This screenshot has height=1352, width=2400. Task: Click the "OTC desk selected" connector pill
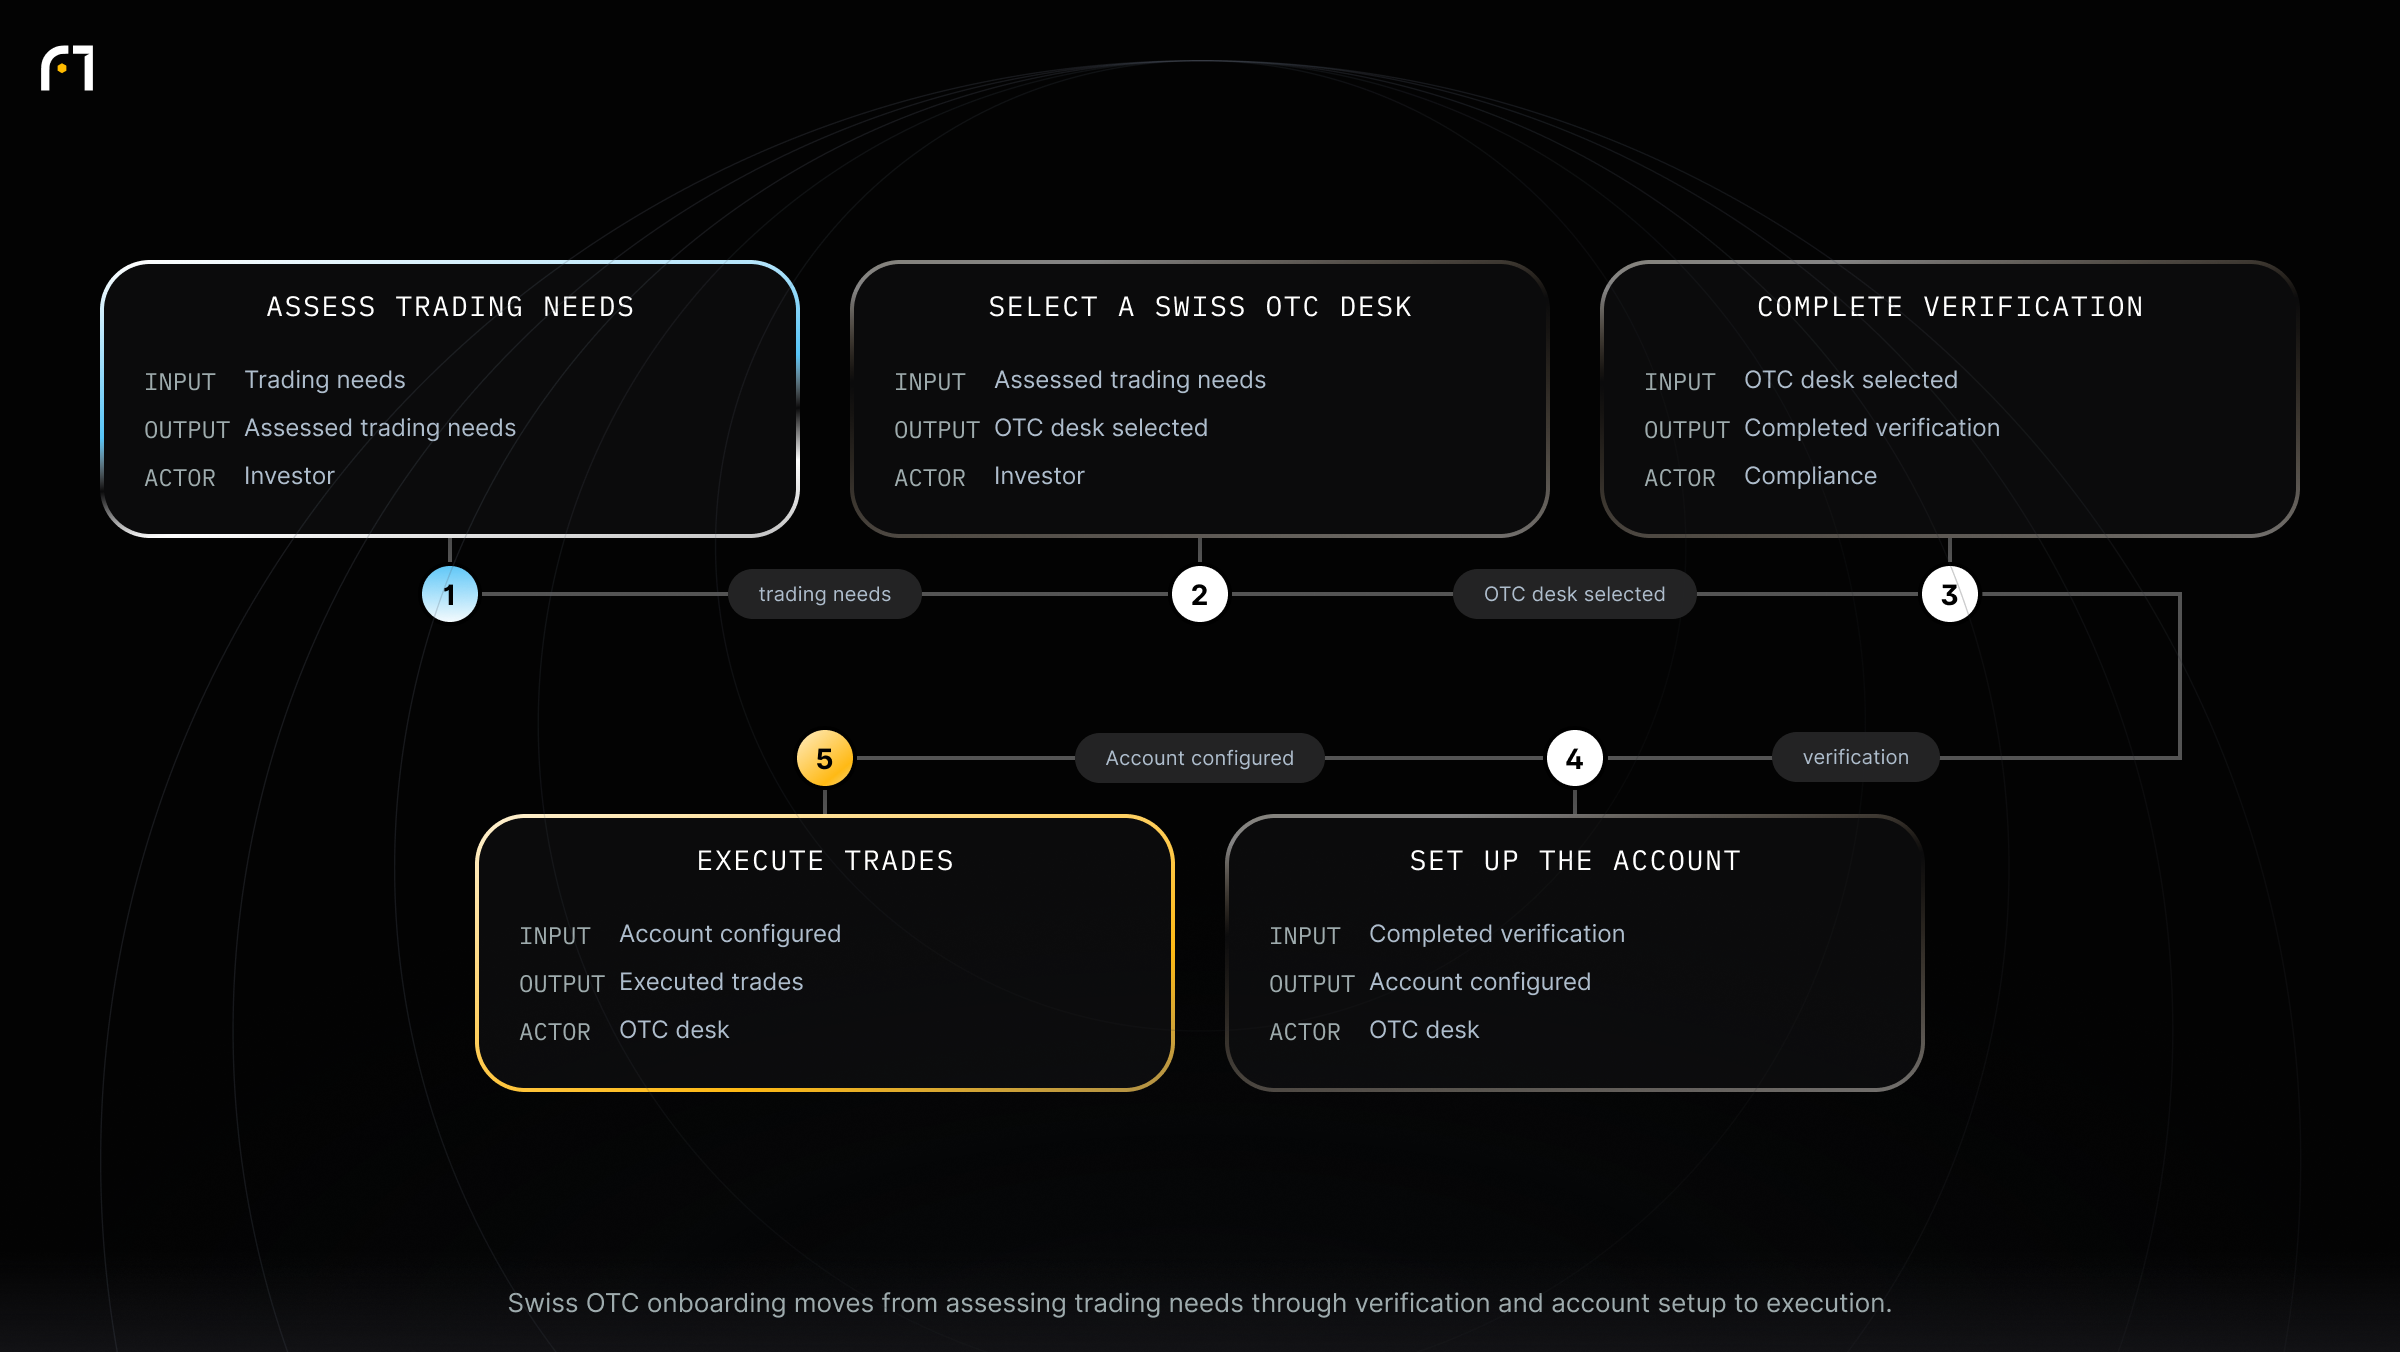click(x=1575, y=594)
